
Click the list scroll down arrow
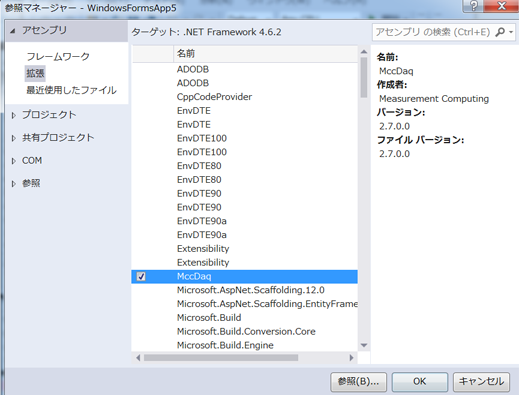[x=364, y=345]
